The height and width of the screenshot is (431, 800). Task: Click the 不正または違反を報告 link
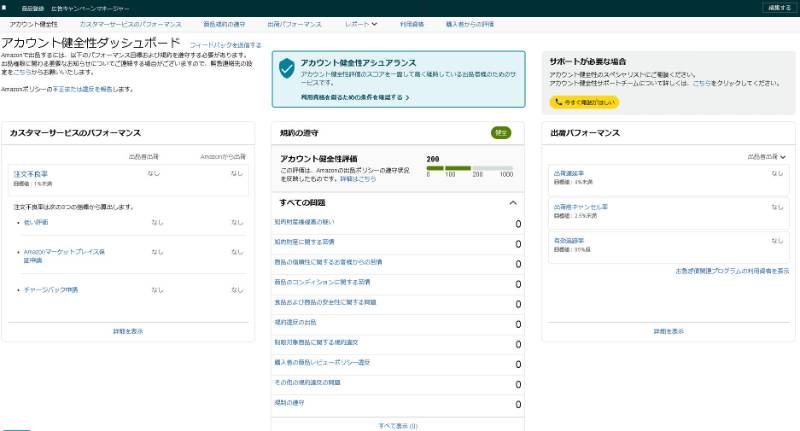83,89
